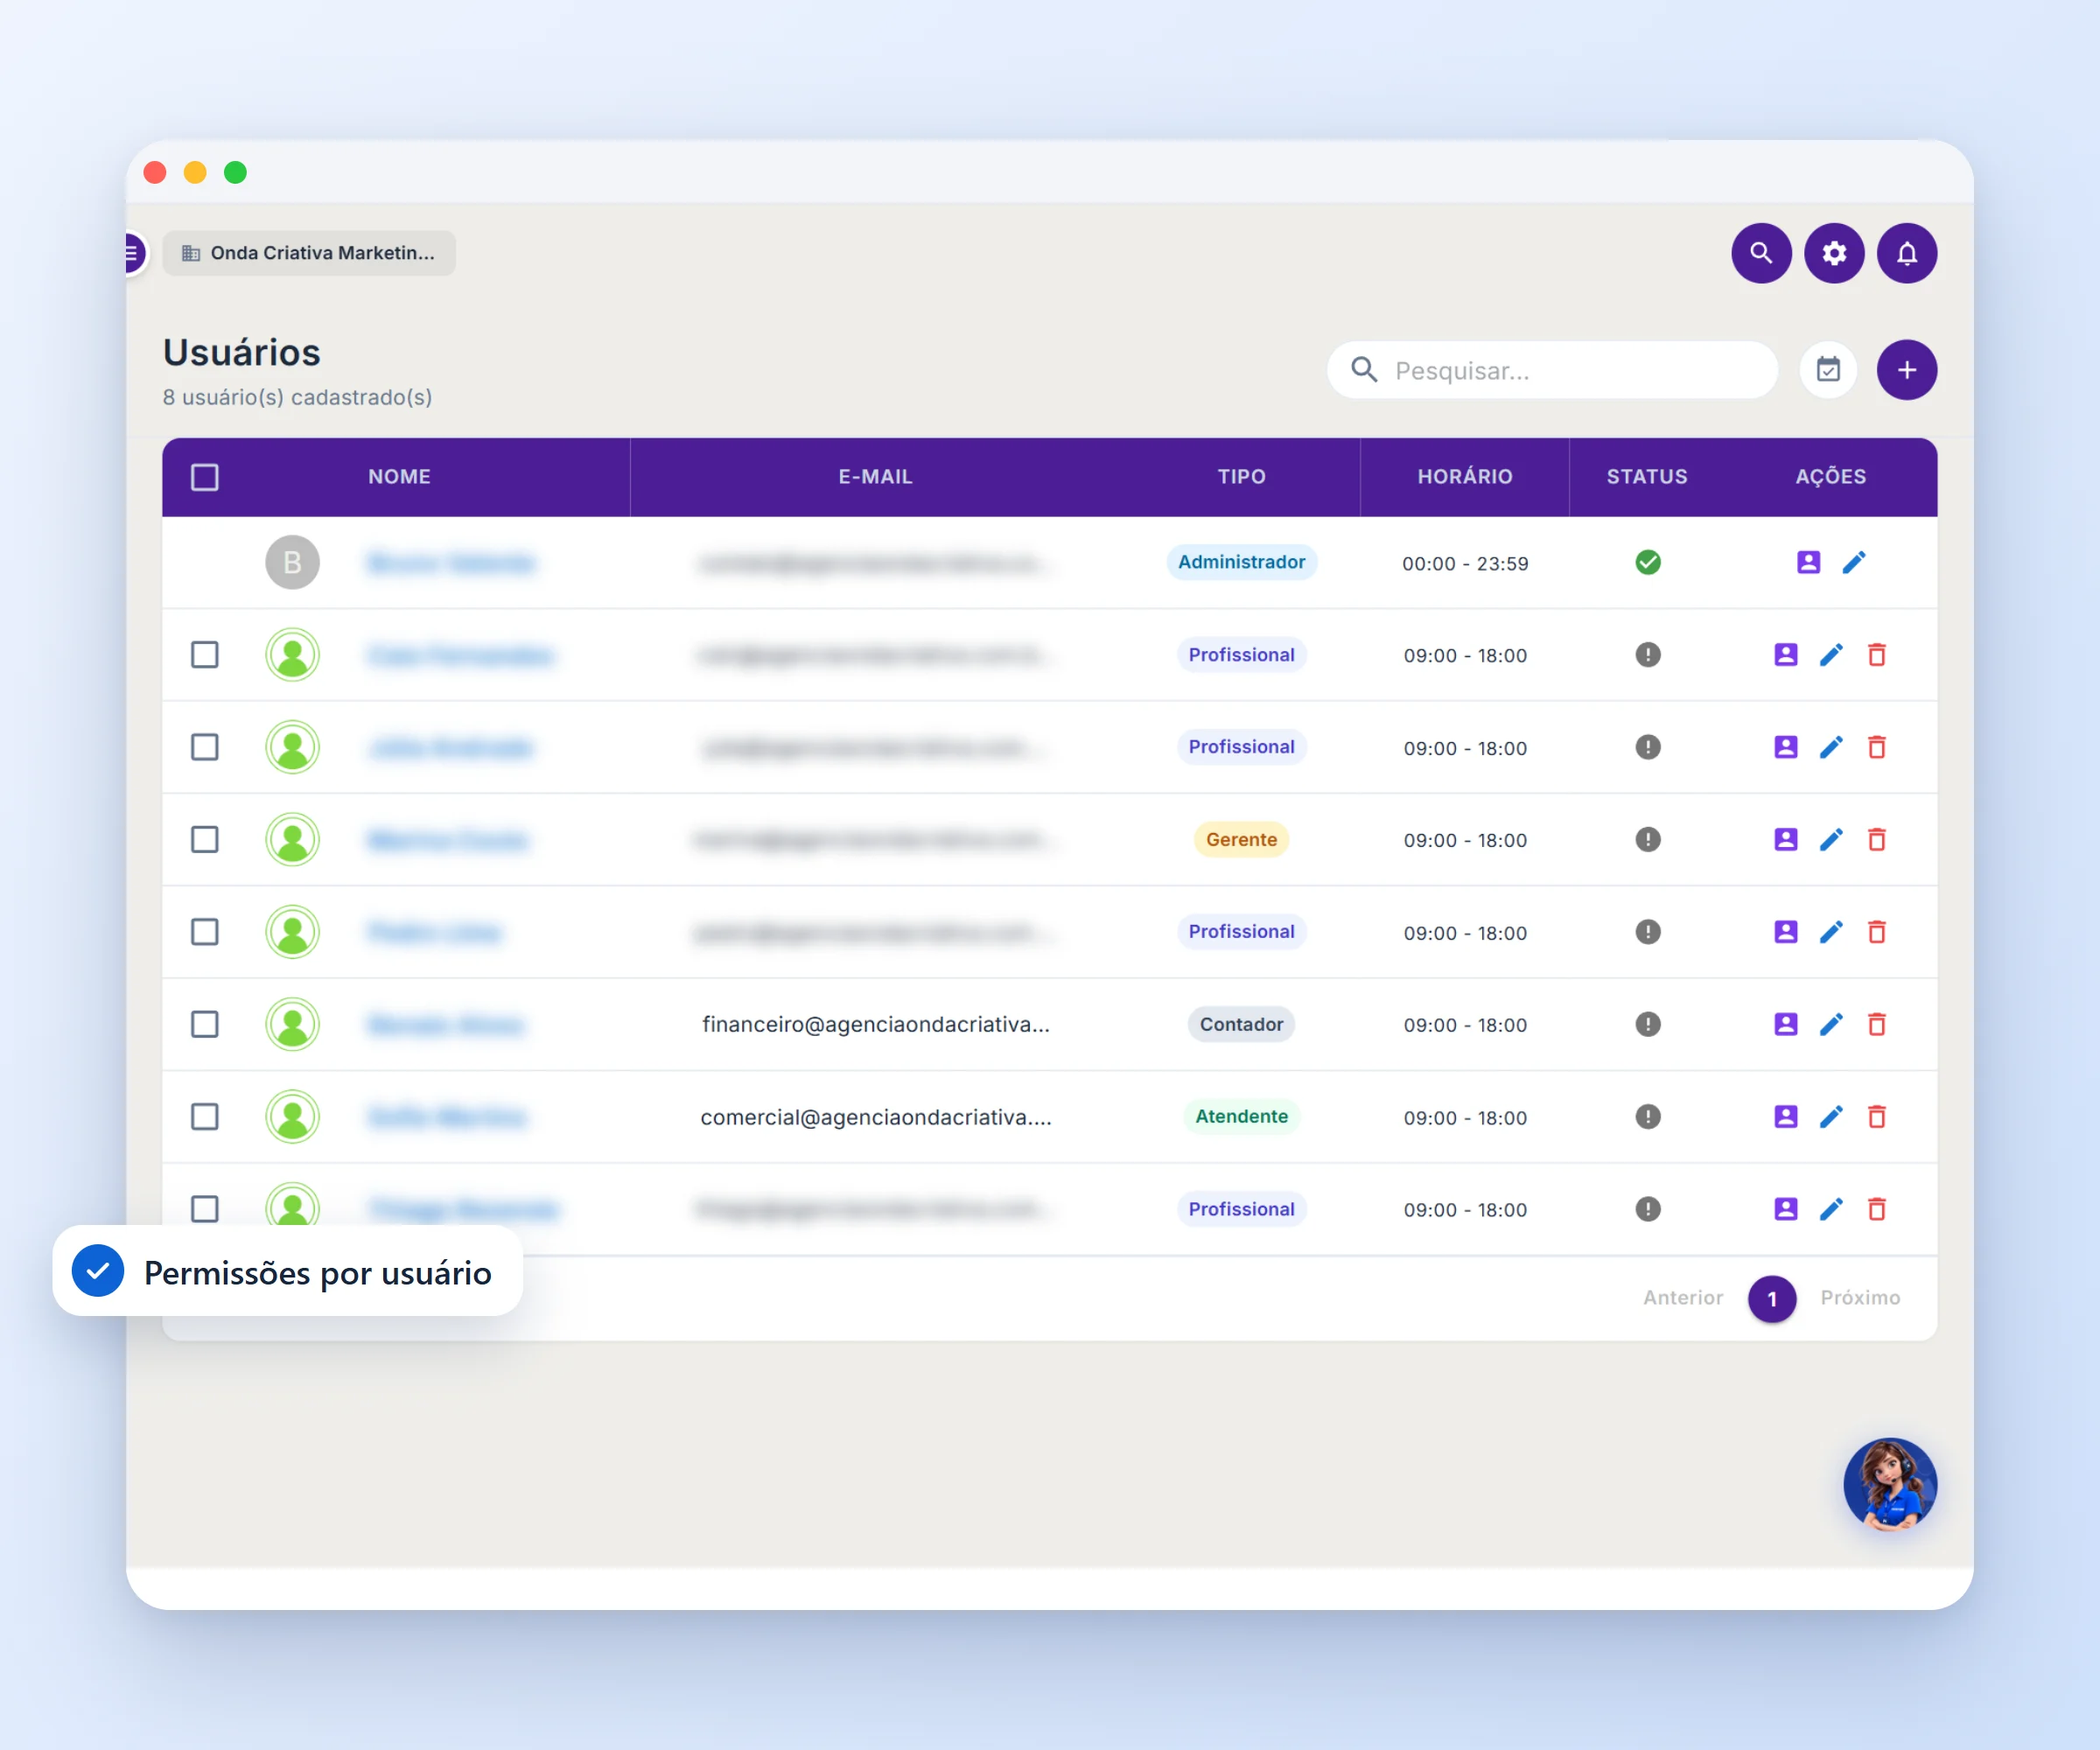Select the Atendente row checkbox
The image size is (2100, 1750).
pos(204,1116)
